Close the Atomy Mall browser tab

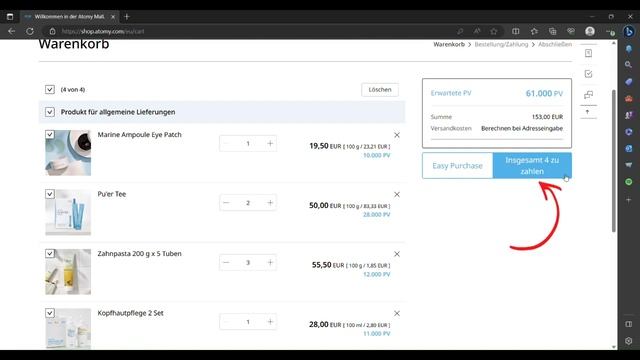click(x=113, y=17)
